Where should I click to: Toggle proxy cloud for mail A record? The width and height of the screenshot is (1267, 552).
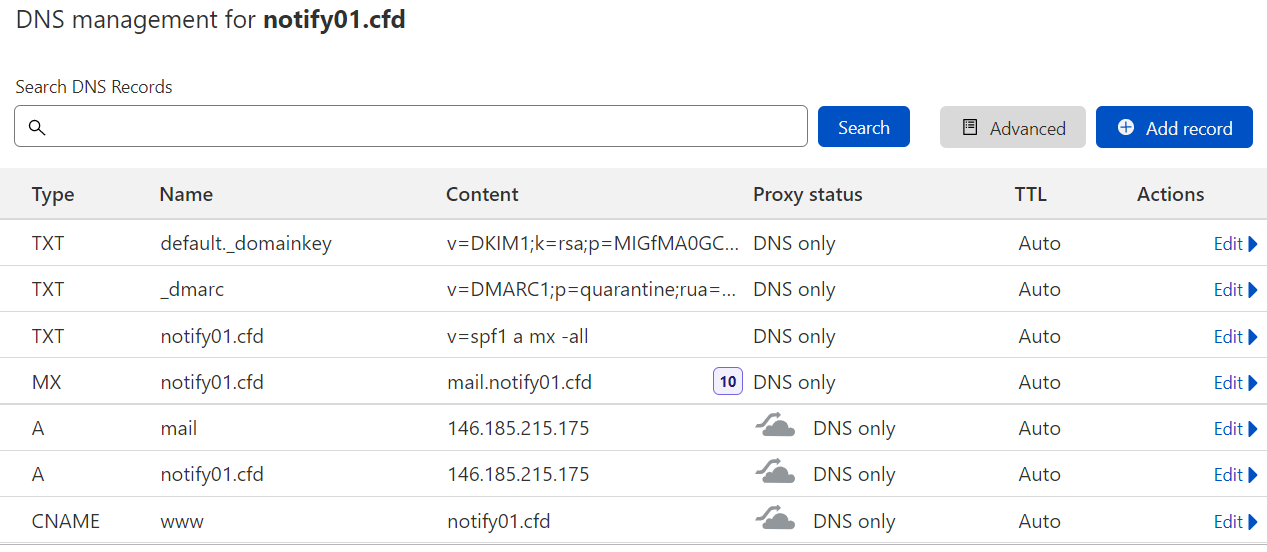click(x=775, y=428)
